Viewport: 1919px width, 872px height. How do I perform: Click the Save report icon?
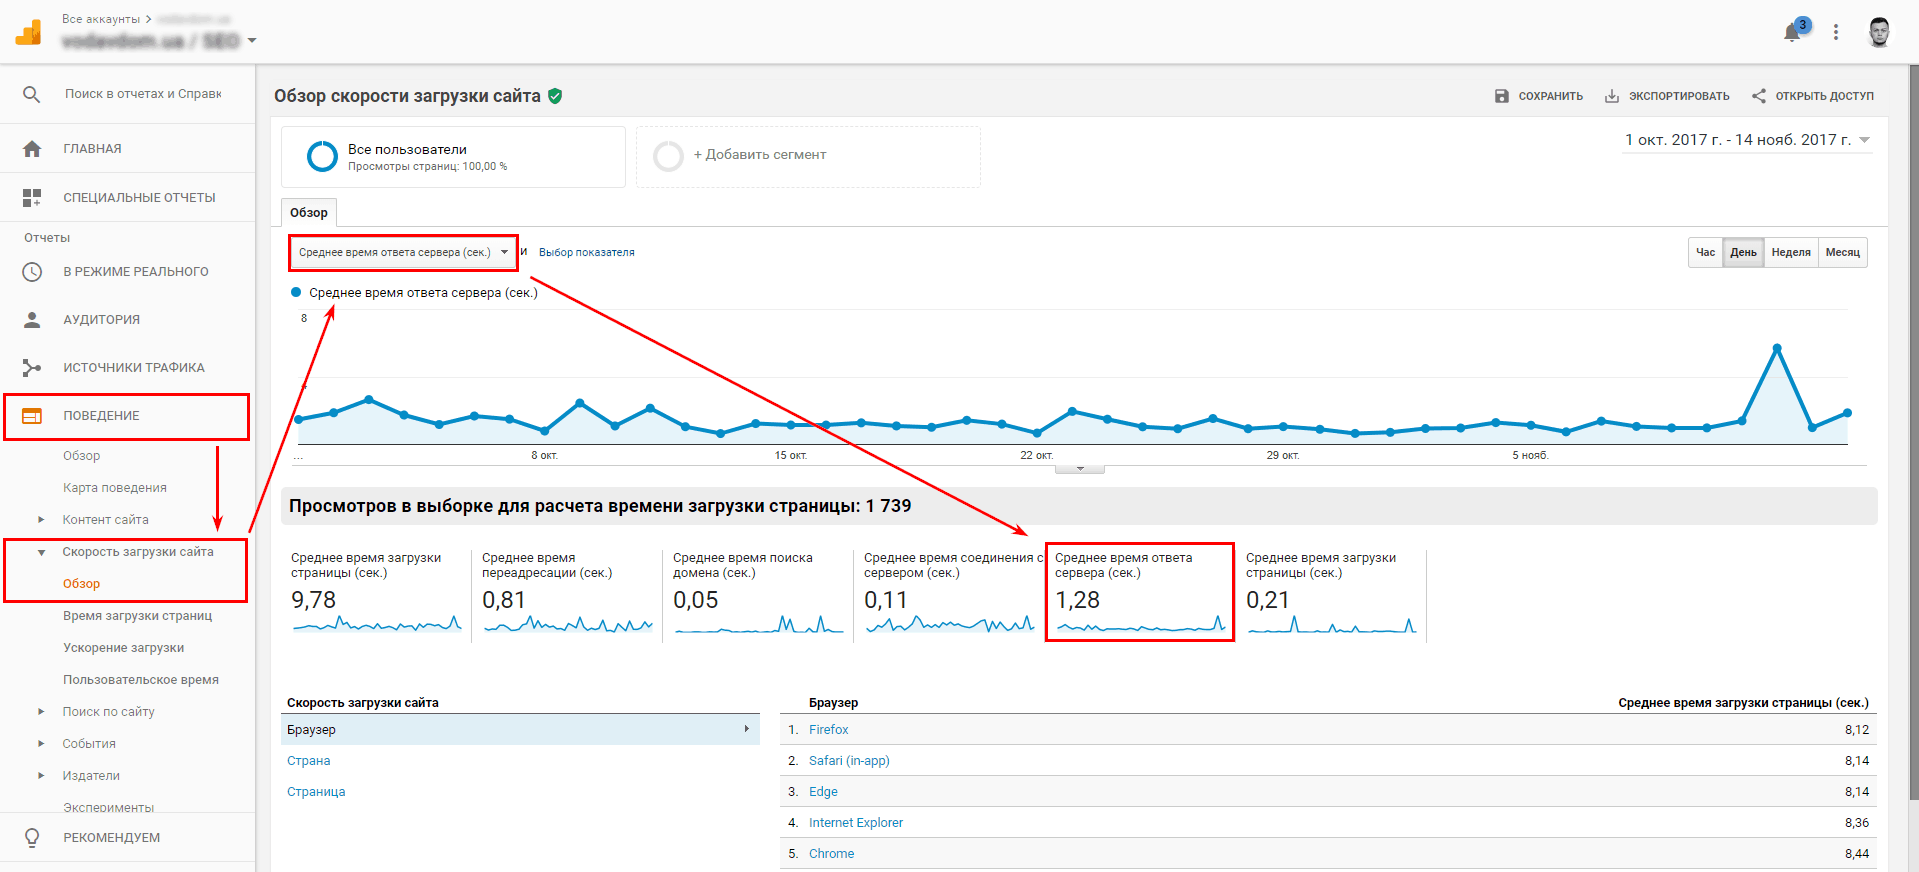(x=1501, y=96)
